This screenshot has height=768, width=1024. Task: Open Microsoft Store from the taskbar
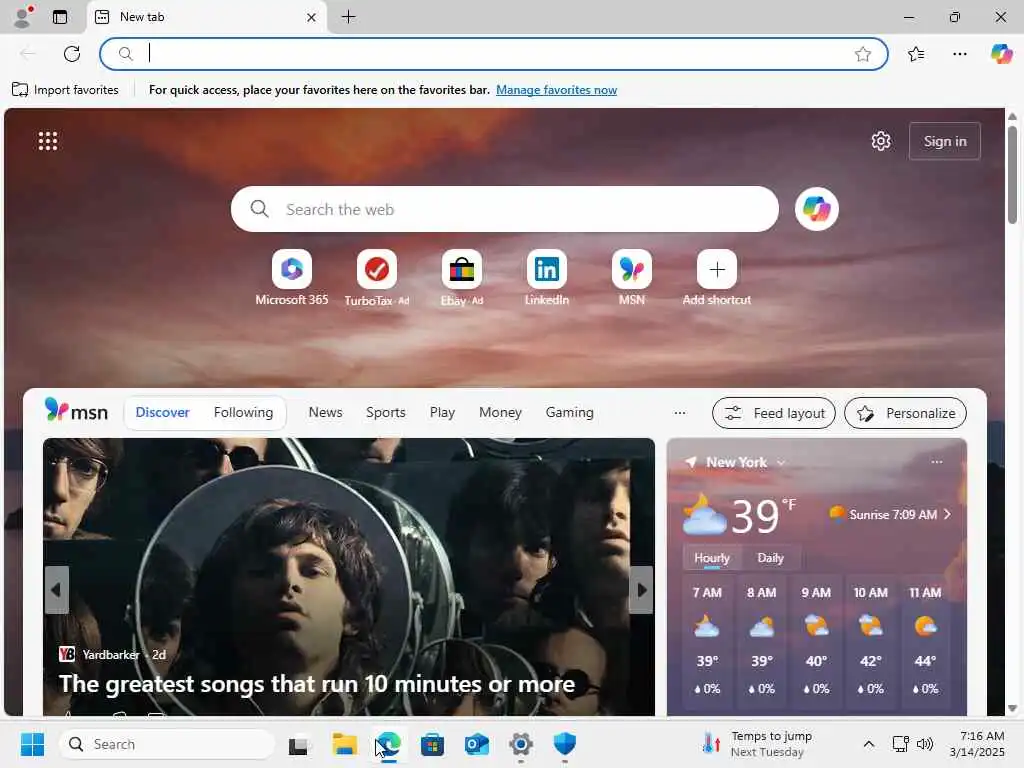(432, 744)
